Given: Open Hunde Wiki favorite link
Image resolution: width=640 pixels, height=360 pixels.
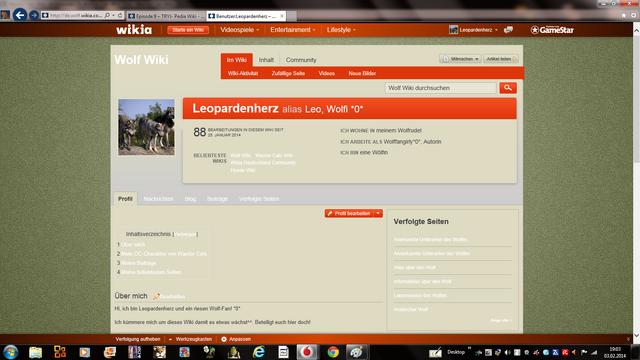Looking at the screenshot, I should pos(243,170).
